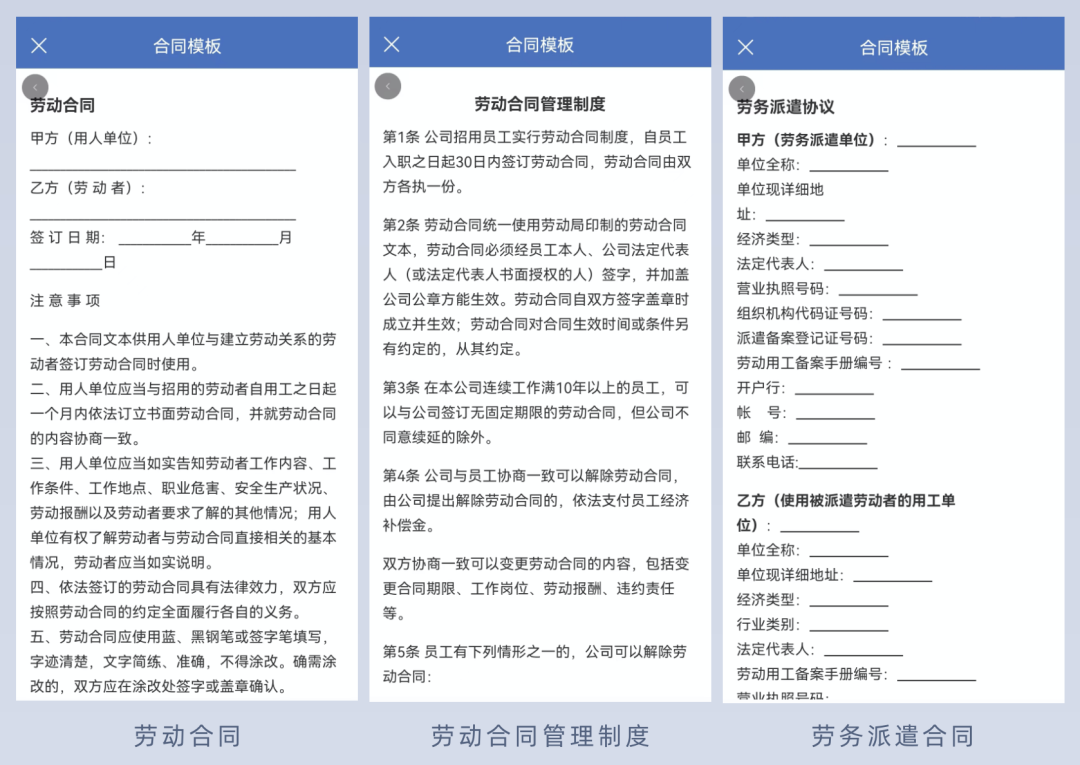Select the middle 合同模板 title bar
The width and height of the screenshot is (1080, 765).
coord(539,45)
